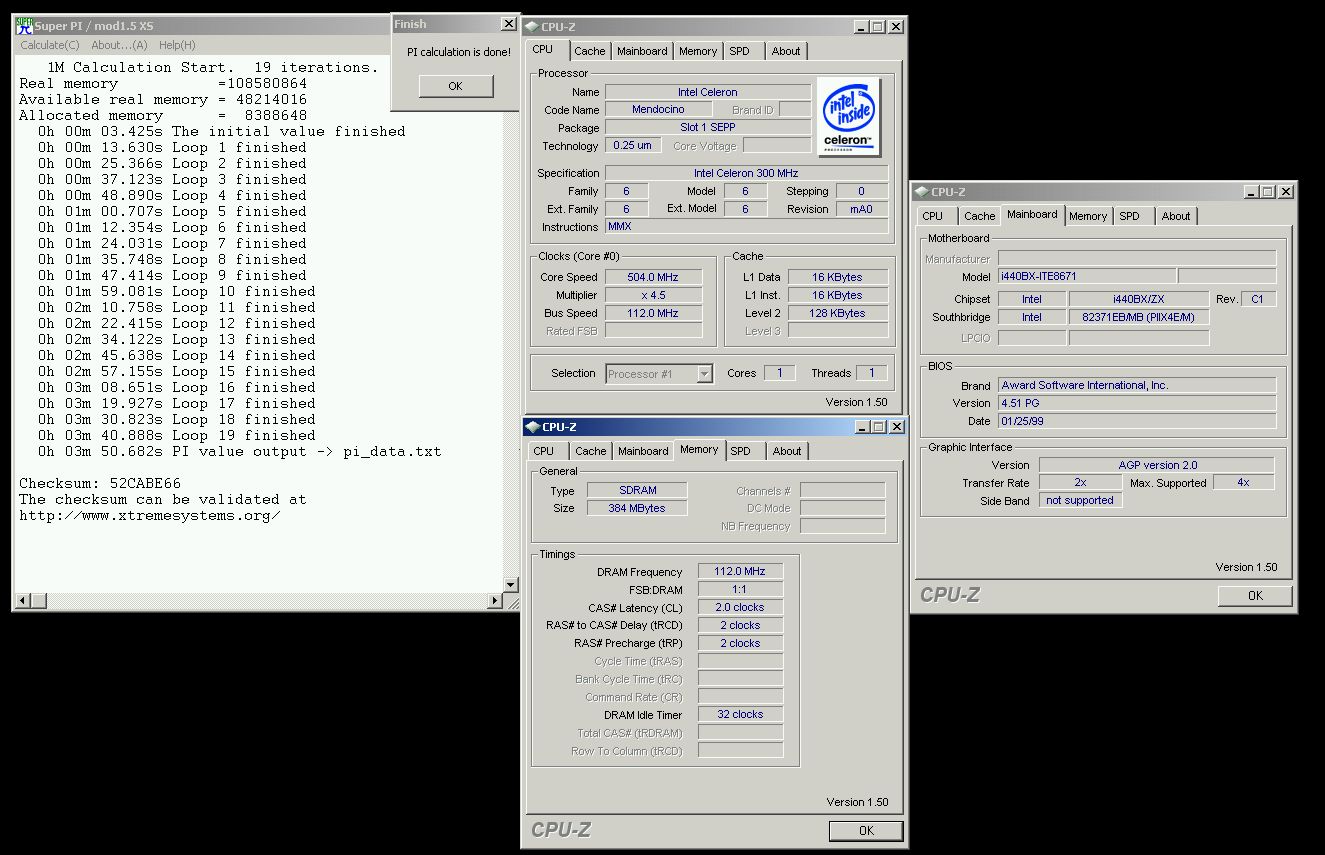This screenshot has height=855, width=1325.
Task: Click the i440BX-ITE8671 model field
Action: coord(1086,276)
